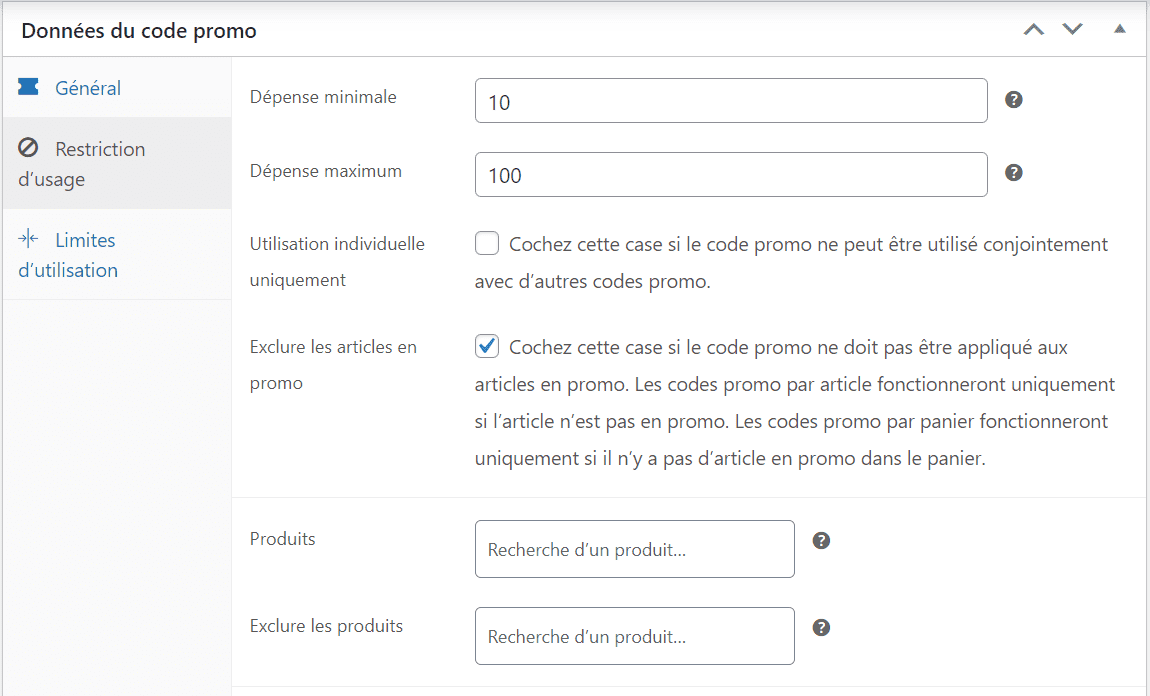Open the Exclure les produits search box
The image size is (1150, 696).
[x=634, y=636]
